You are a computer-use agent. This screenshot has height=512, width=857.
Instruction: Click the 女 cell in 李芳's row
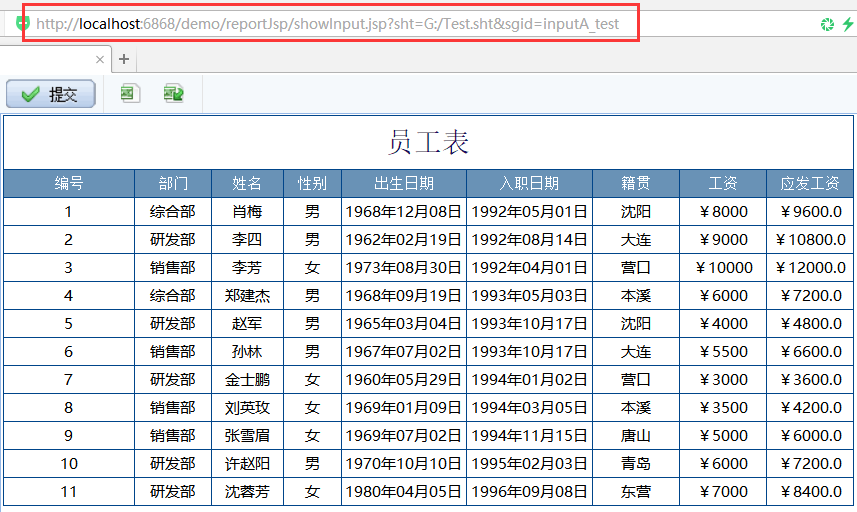(x=312, y=267)
